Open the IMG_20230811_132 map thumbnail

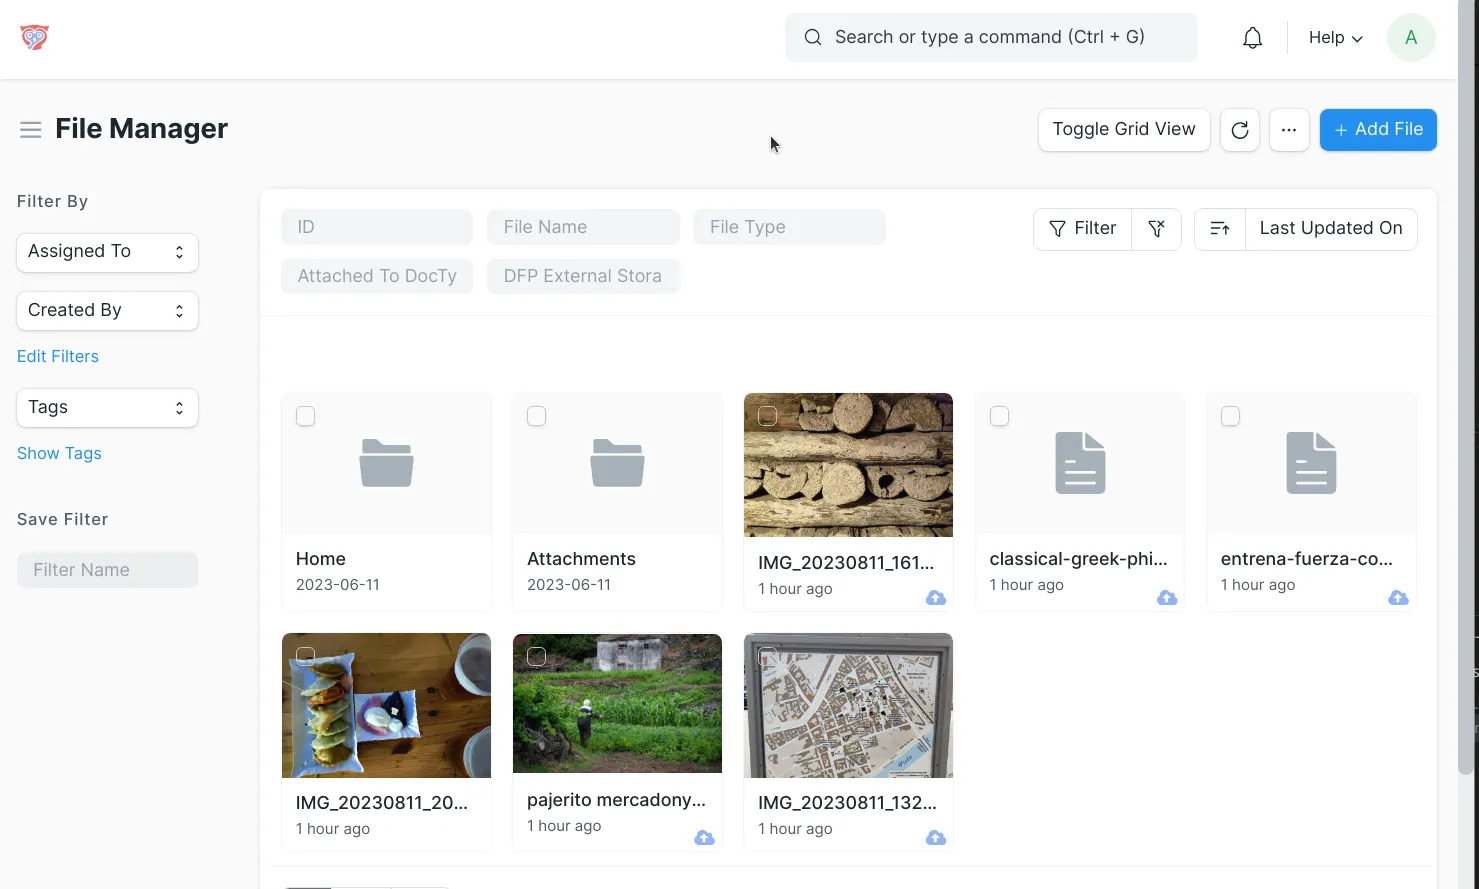pos(848,705)
